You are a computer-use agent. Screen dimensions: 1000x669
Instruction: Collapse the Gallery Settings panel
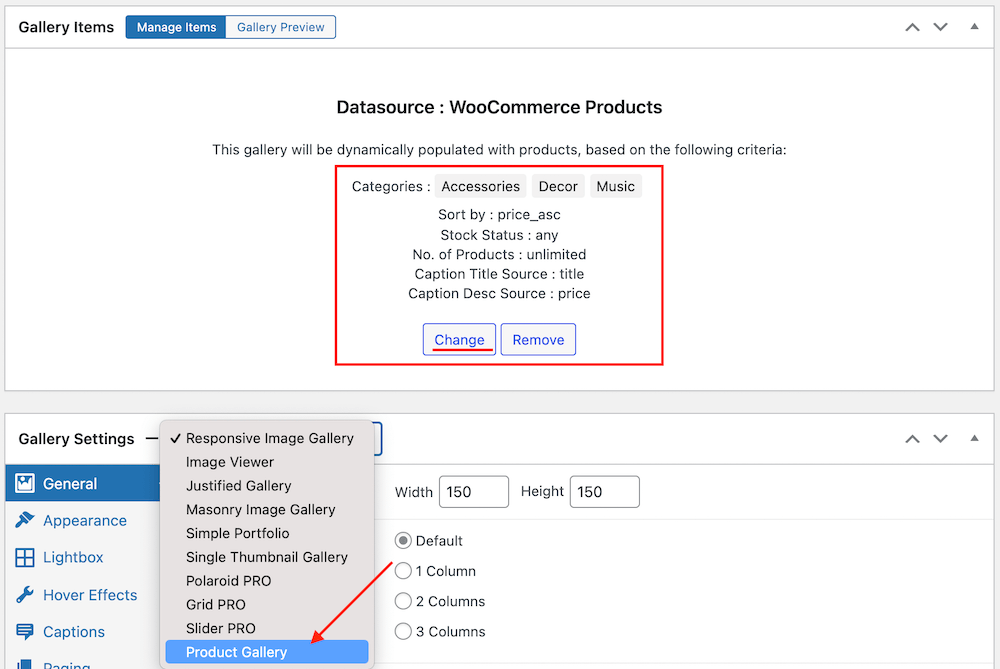pyautogui.click(x=974, y=438)
